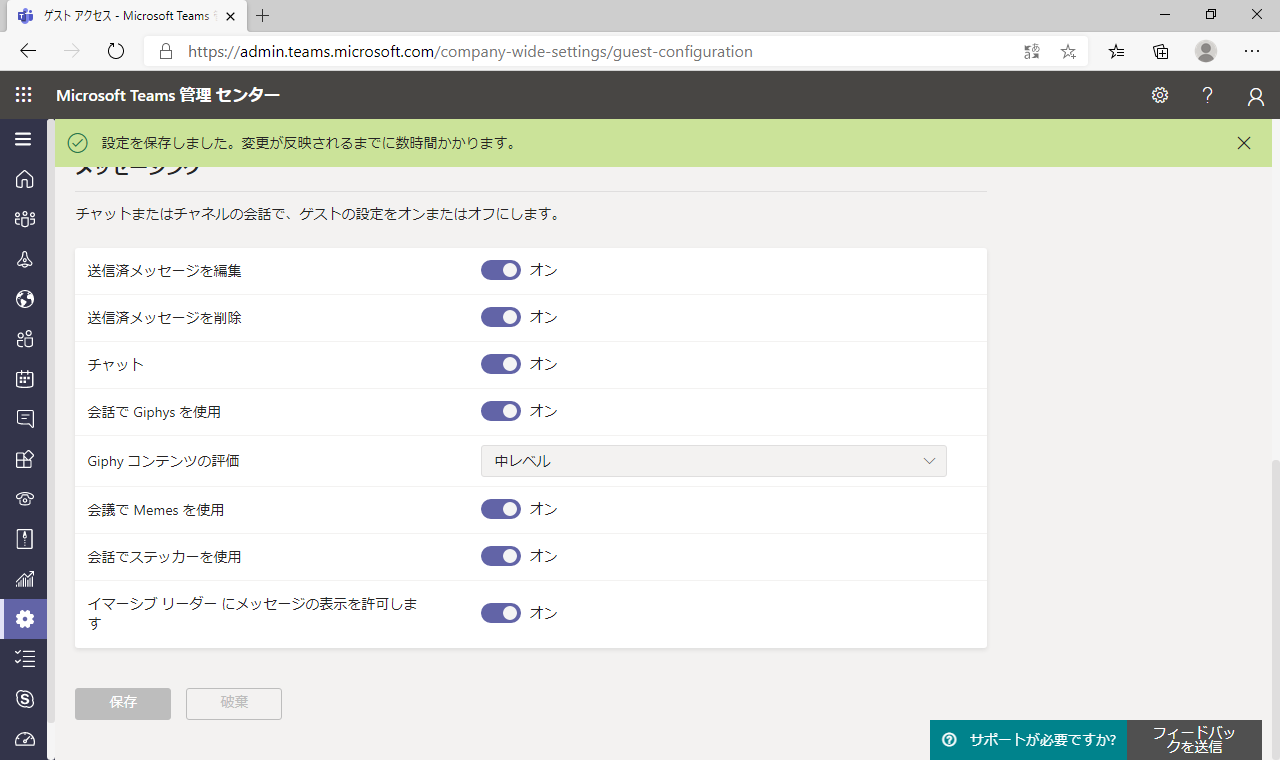Open the Call quality dashboard gauge icon

pos(25,739)
